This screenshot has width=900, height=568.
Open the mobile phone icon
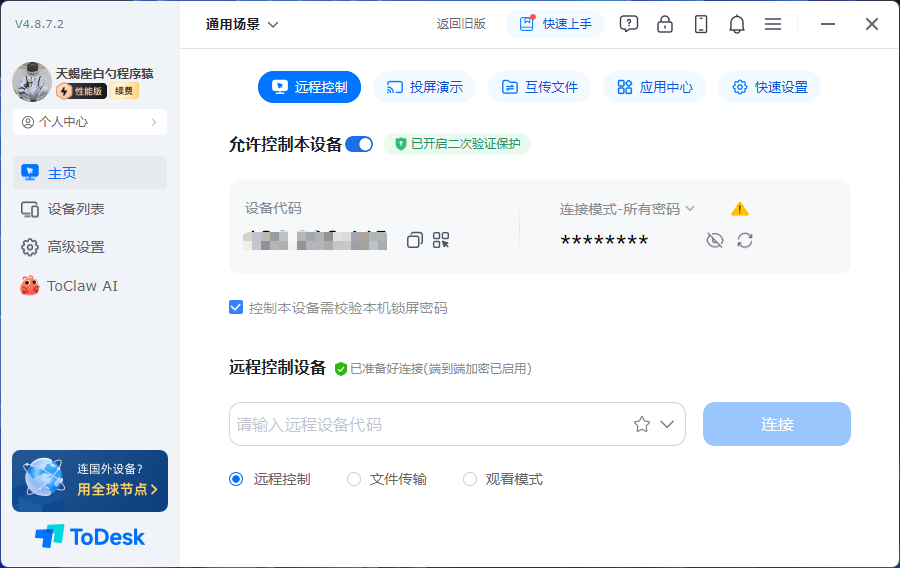click(701, 24)
